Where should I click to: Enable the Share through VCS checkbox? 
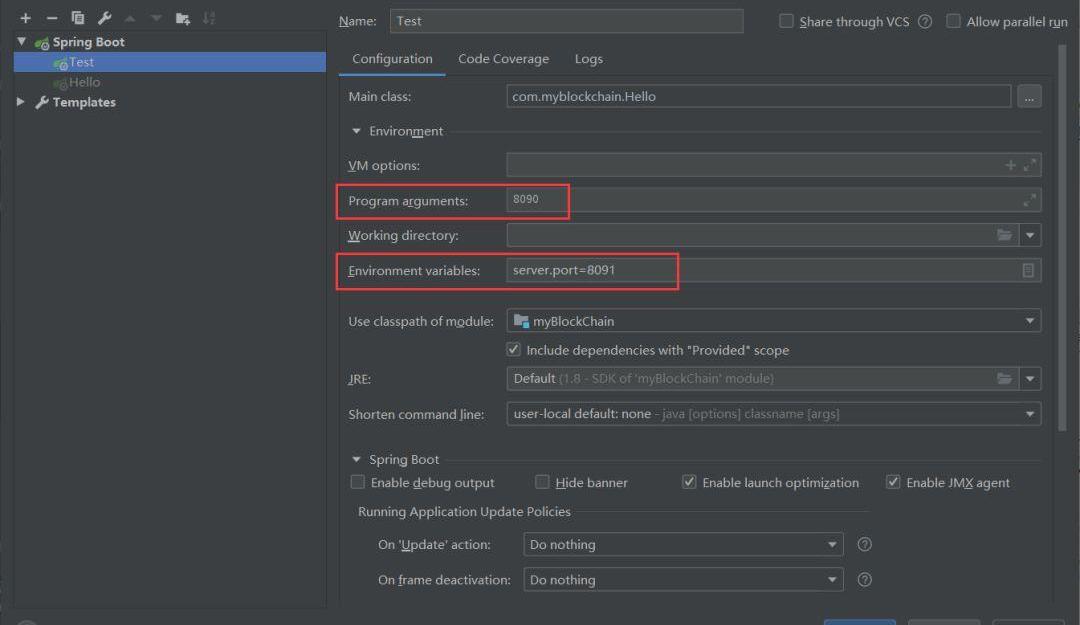pyautogui.click(x=786, y=21)
